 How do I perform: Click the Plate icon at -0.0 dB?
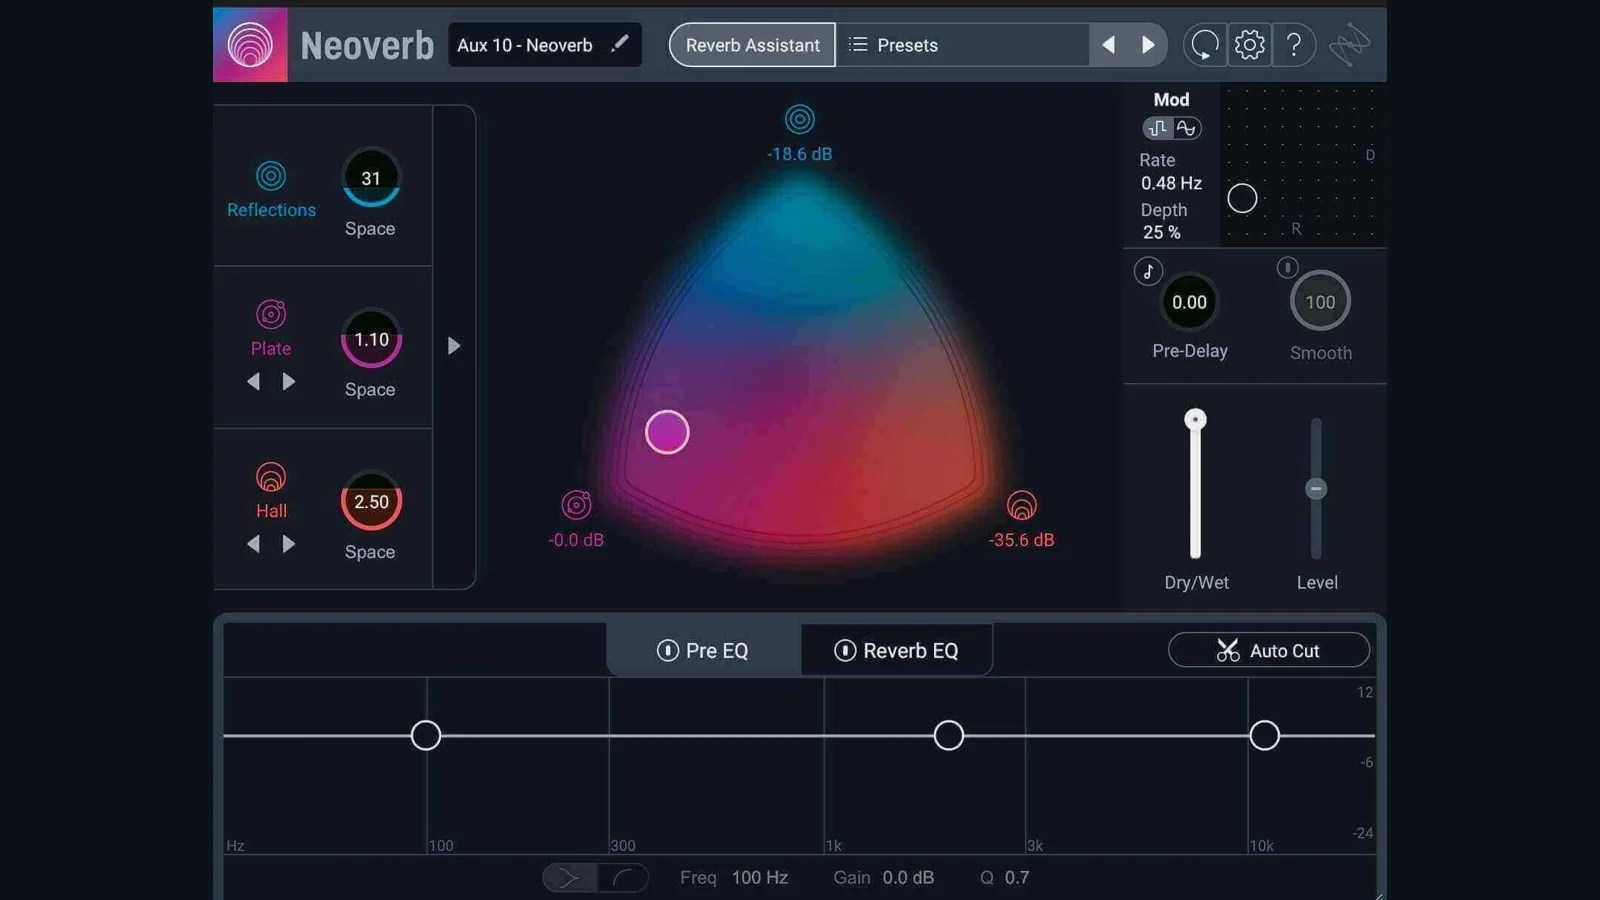[577, 505]
